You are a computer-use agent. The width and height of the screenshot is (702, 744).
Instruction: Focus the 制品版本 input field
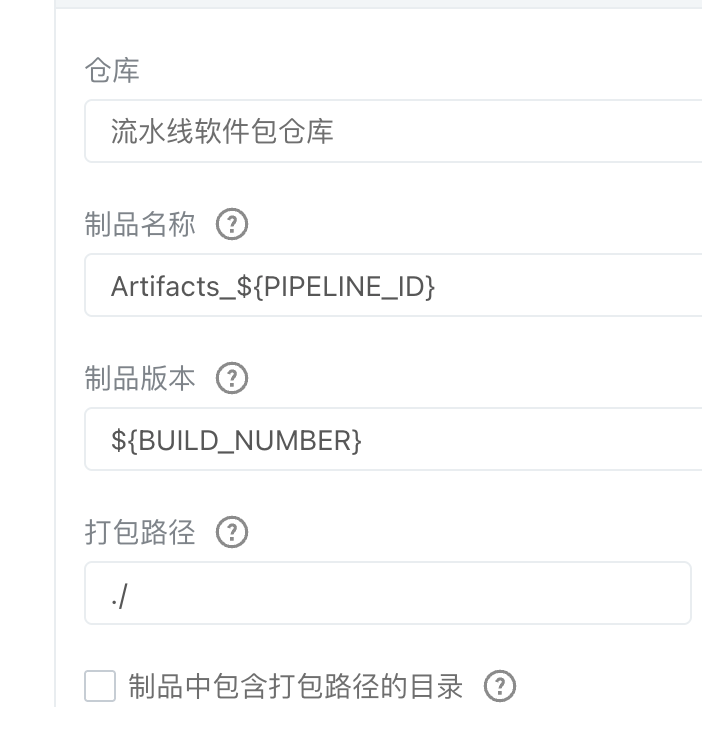[x=393, y=439]
